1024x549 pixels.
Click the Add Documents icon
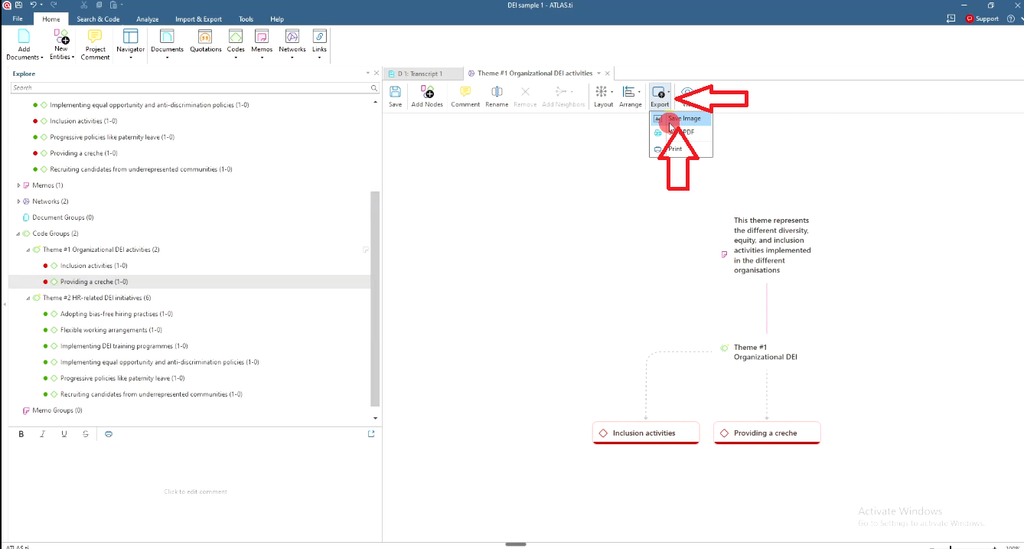coord(24,37)
